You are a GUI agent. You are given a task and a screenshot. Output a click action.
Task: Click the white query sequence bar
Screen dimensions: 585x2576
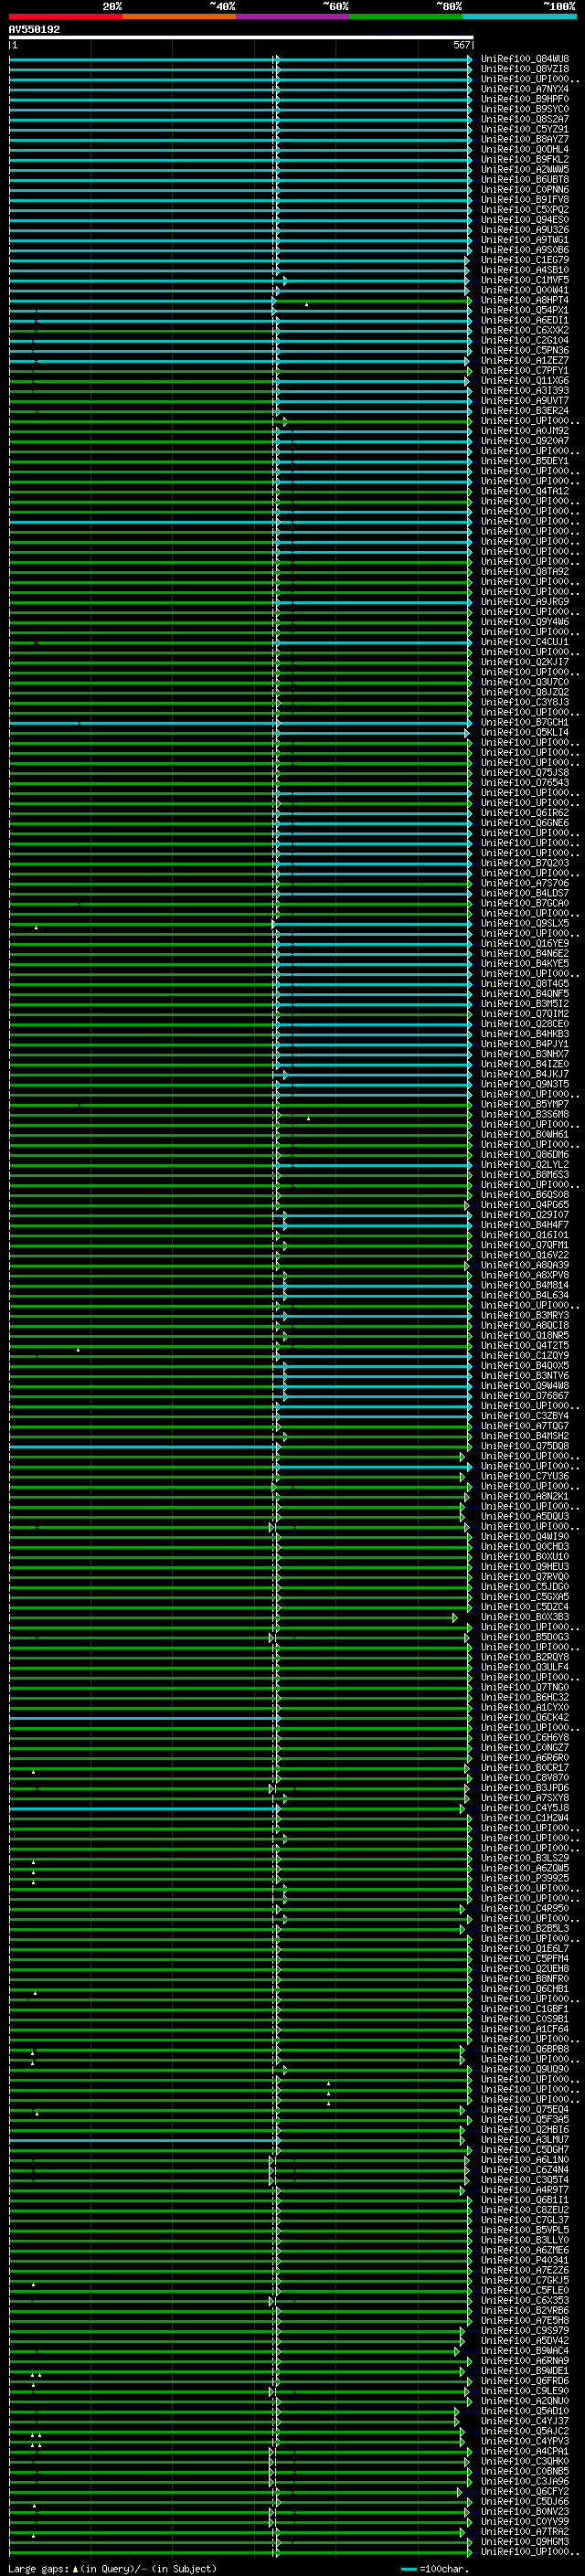tap(241, 37)
